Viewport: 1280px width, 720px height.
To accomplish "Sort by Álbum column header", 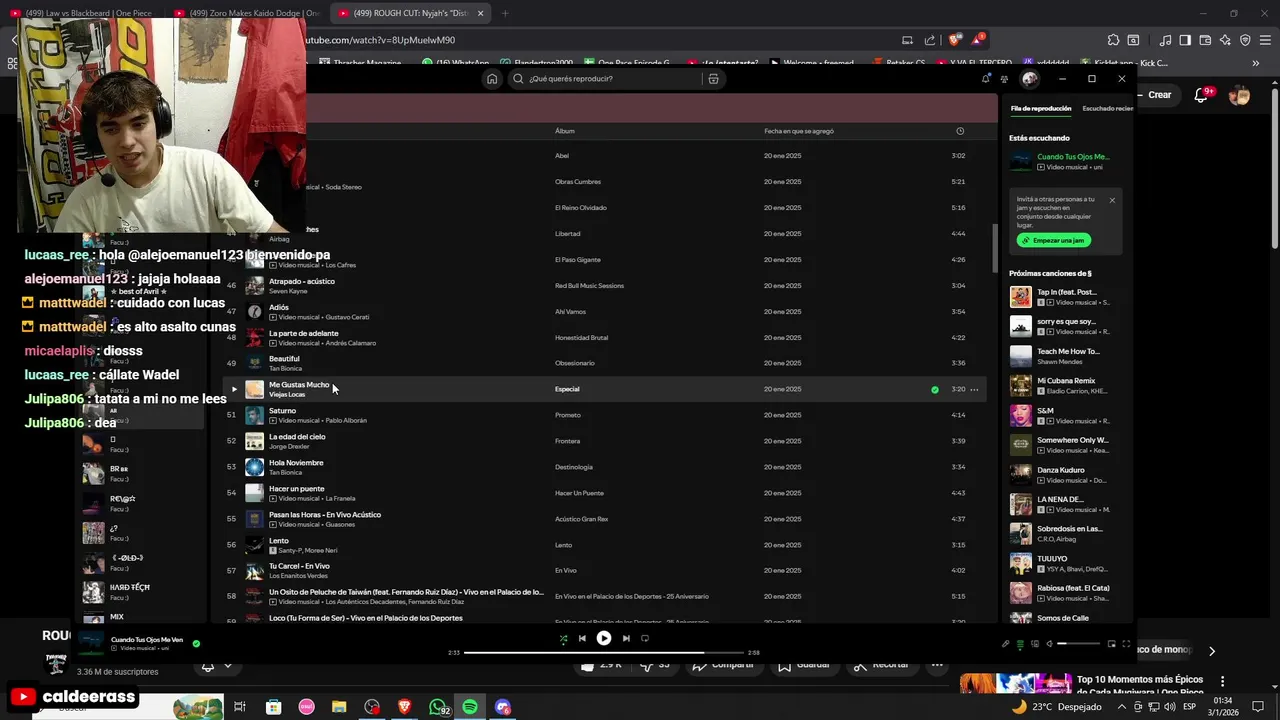I will (565, 131).
